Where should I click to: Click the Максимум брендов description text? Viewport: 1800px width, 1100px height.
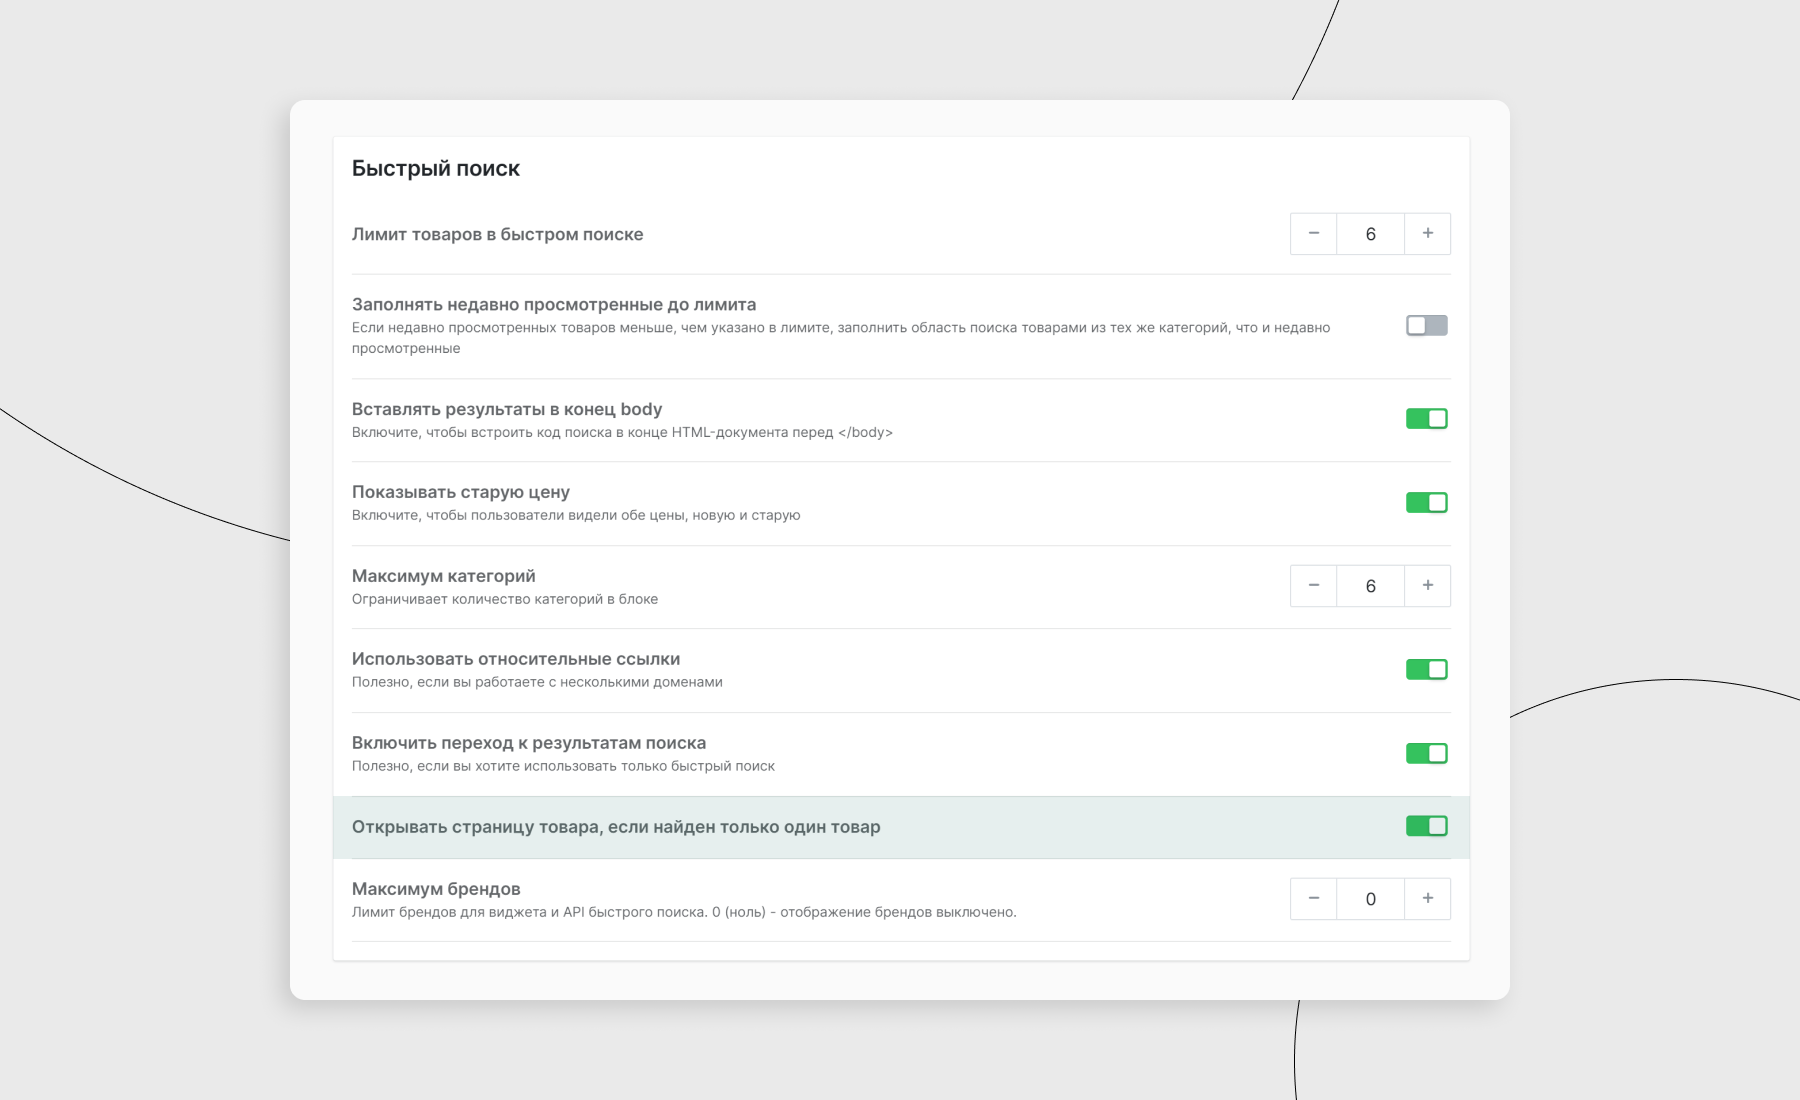(x=683, y=912)
